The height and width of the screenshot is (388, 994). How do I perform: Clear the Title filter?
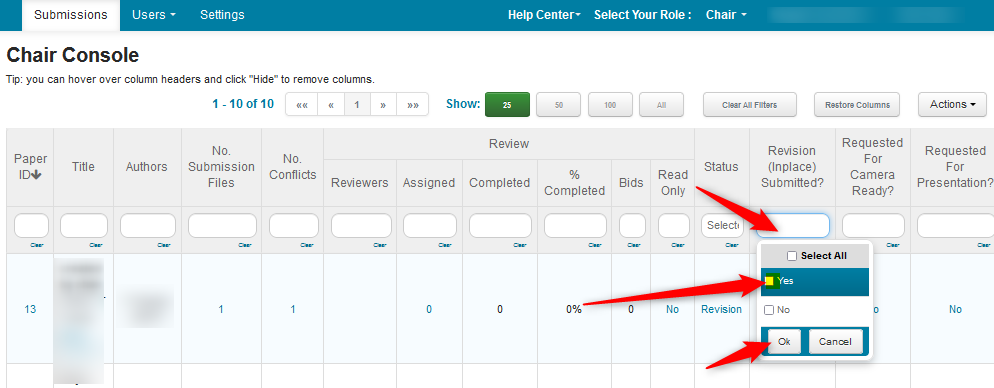pos(96,245)
